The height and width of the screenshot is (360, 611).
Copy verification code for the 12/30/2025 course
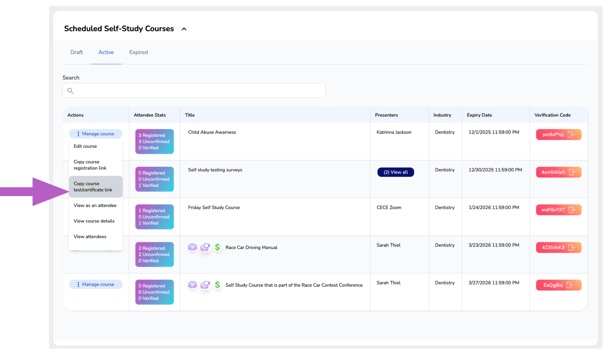pyautogui.click(x=558, y=172)
